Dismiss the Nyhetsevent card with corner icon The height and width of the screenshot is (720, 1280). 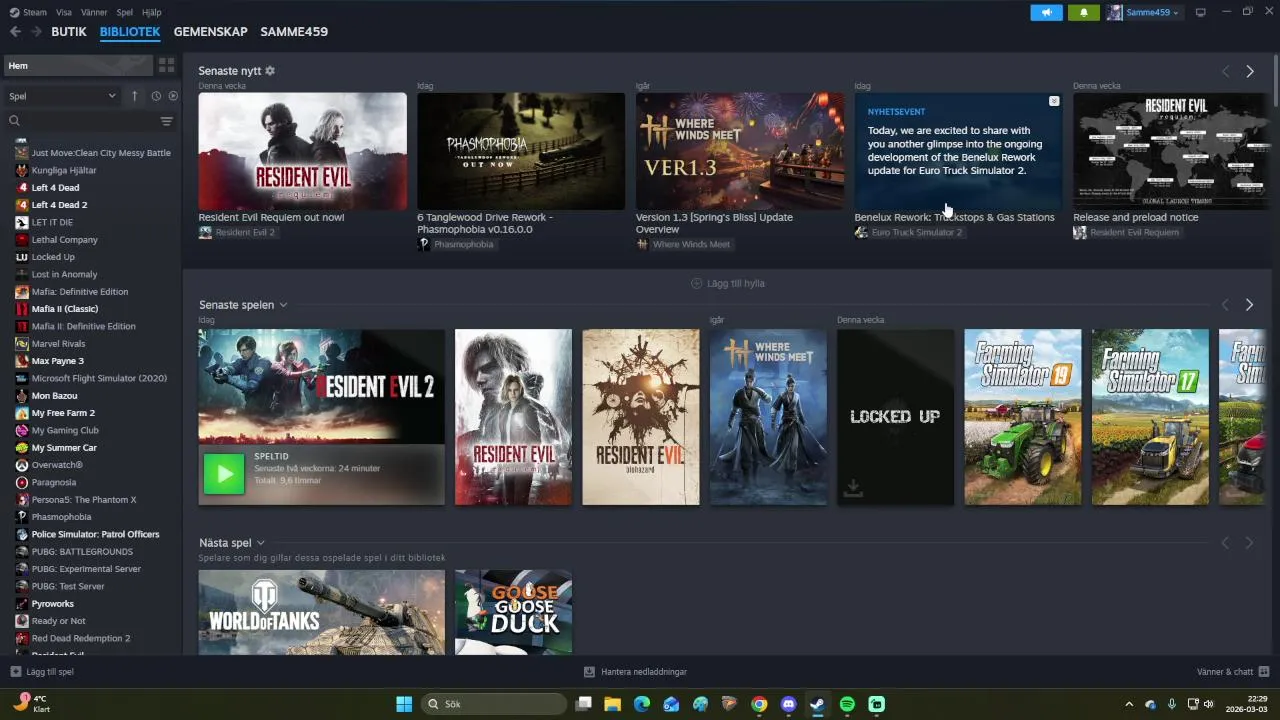tap(1054, 101)
